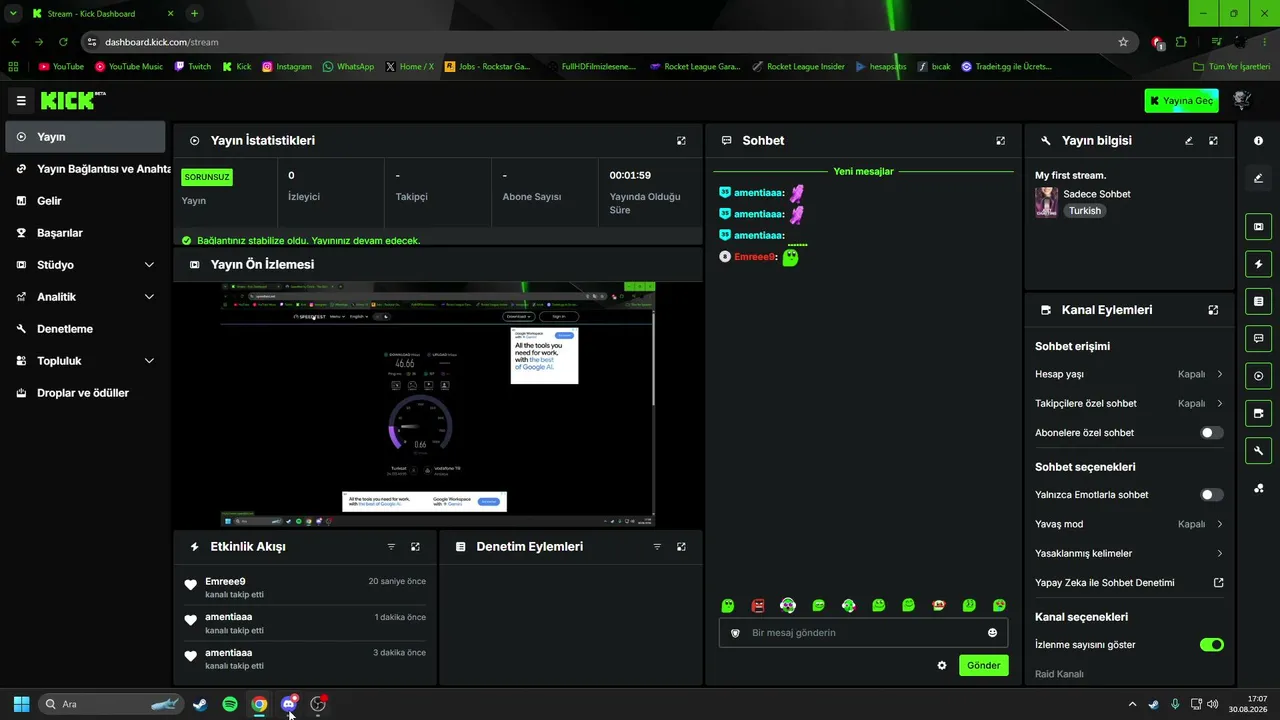The width and height of the screenshot is (1280, 720).
Task: Open Gelir in the sidebar
Action: [x=85, y=201]
